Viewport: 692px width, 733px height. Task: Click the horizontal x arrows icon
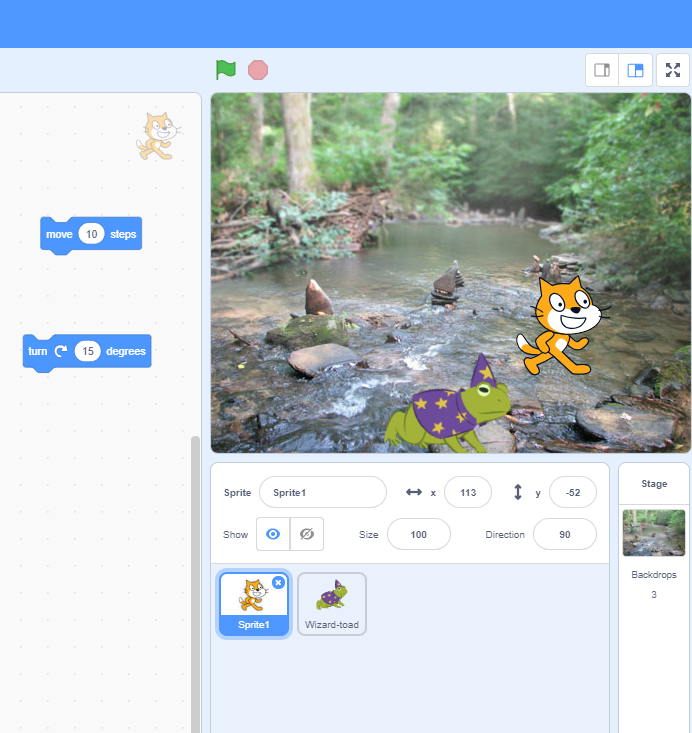pyautogui.click(x=414, y=492)
